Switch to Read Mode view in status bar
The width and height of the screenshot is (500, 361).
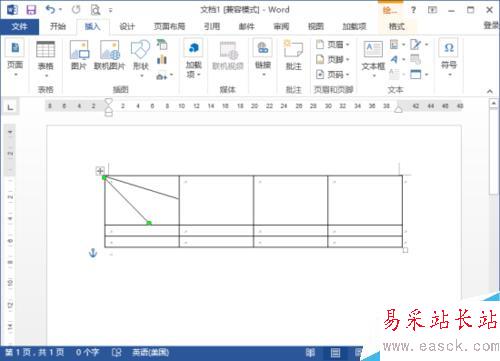(x=310, y=352)
